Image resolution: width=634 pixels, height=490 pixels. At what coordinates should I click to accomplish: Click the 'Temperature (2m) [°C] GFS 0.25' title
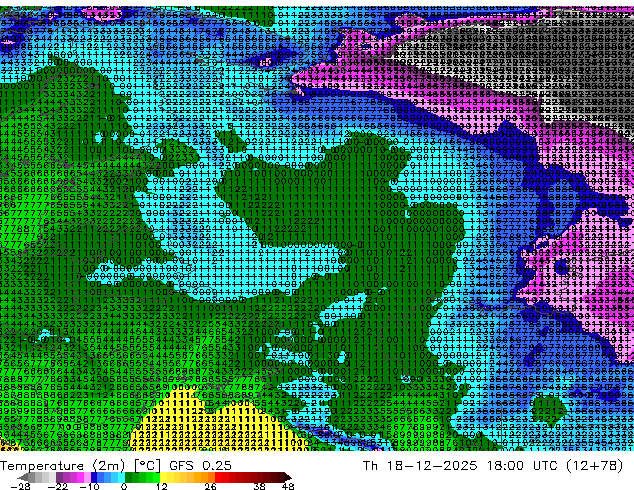click(x=116, y=465)
